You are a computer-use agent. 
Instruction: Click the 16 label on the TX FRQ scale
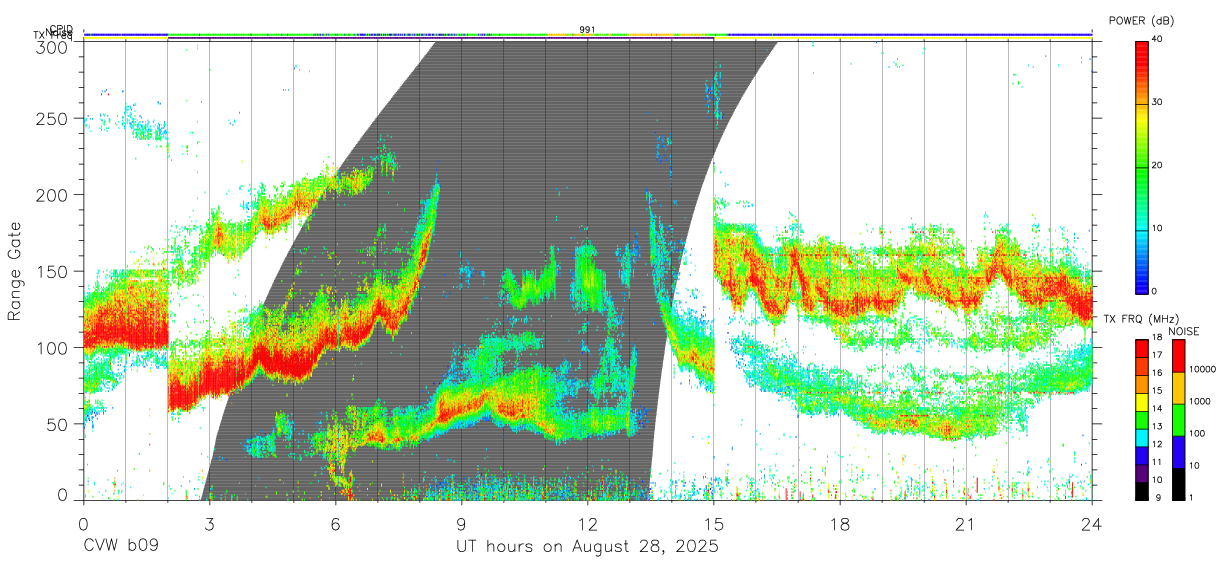coord(1157,373)
